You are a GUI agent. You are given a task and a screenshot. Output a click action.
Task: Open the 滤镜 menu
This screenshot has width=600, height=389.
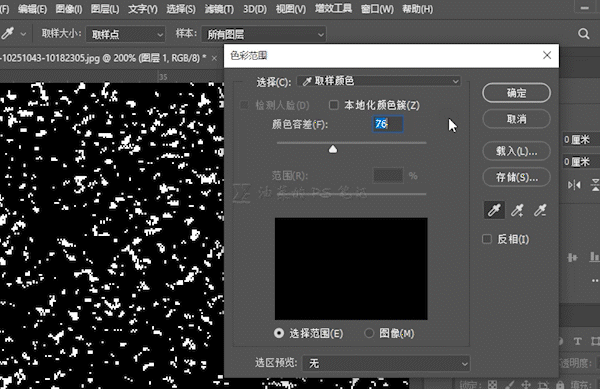pos(219,9)
